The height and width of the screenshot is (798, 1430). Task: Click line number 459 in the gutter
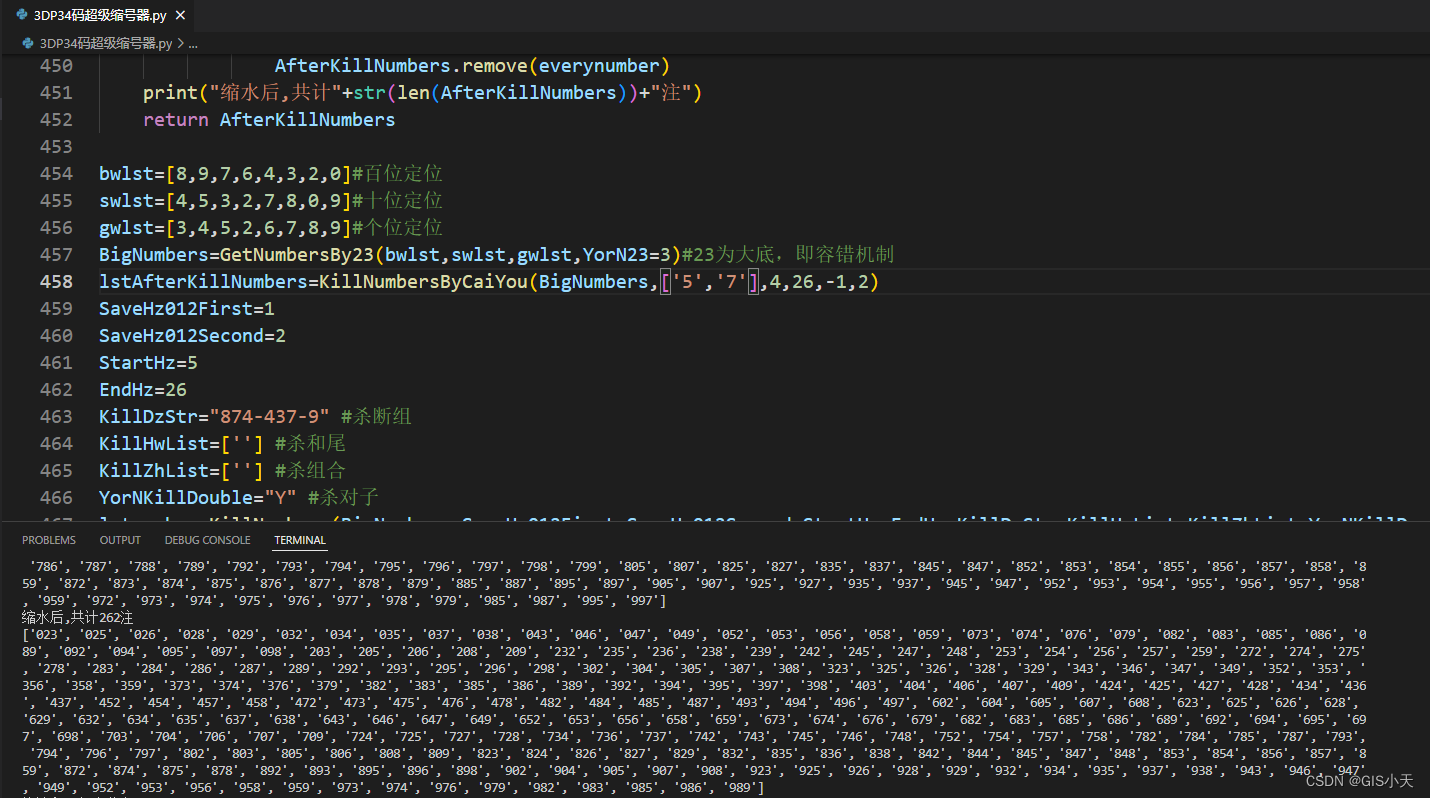pos(56,309)
